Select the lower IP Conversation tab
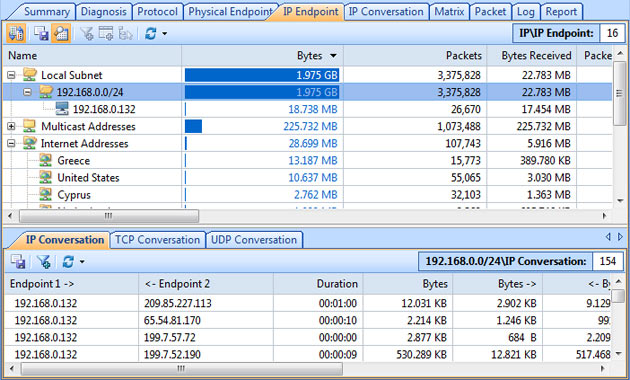 click(x=64, y=240)
